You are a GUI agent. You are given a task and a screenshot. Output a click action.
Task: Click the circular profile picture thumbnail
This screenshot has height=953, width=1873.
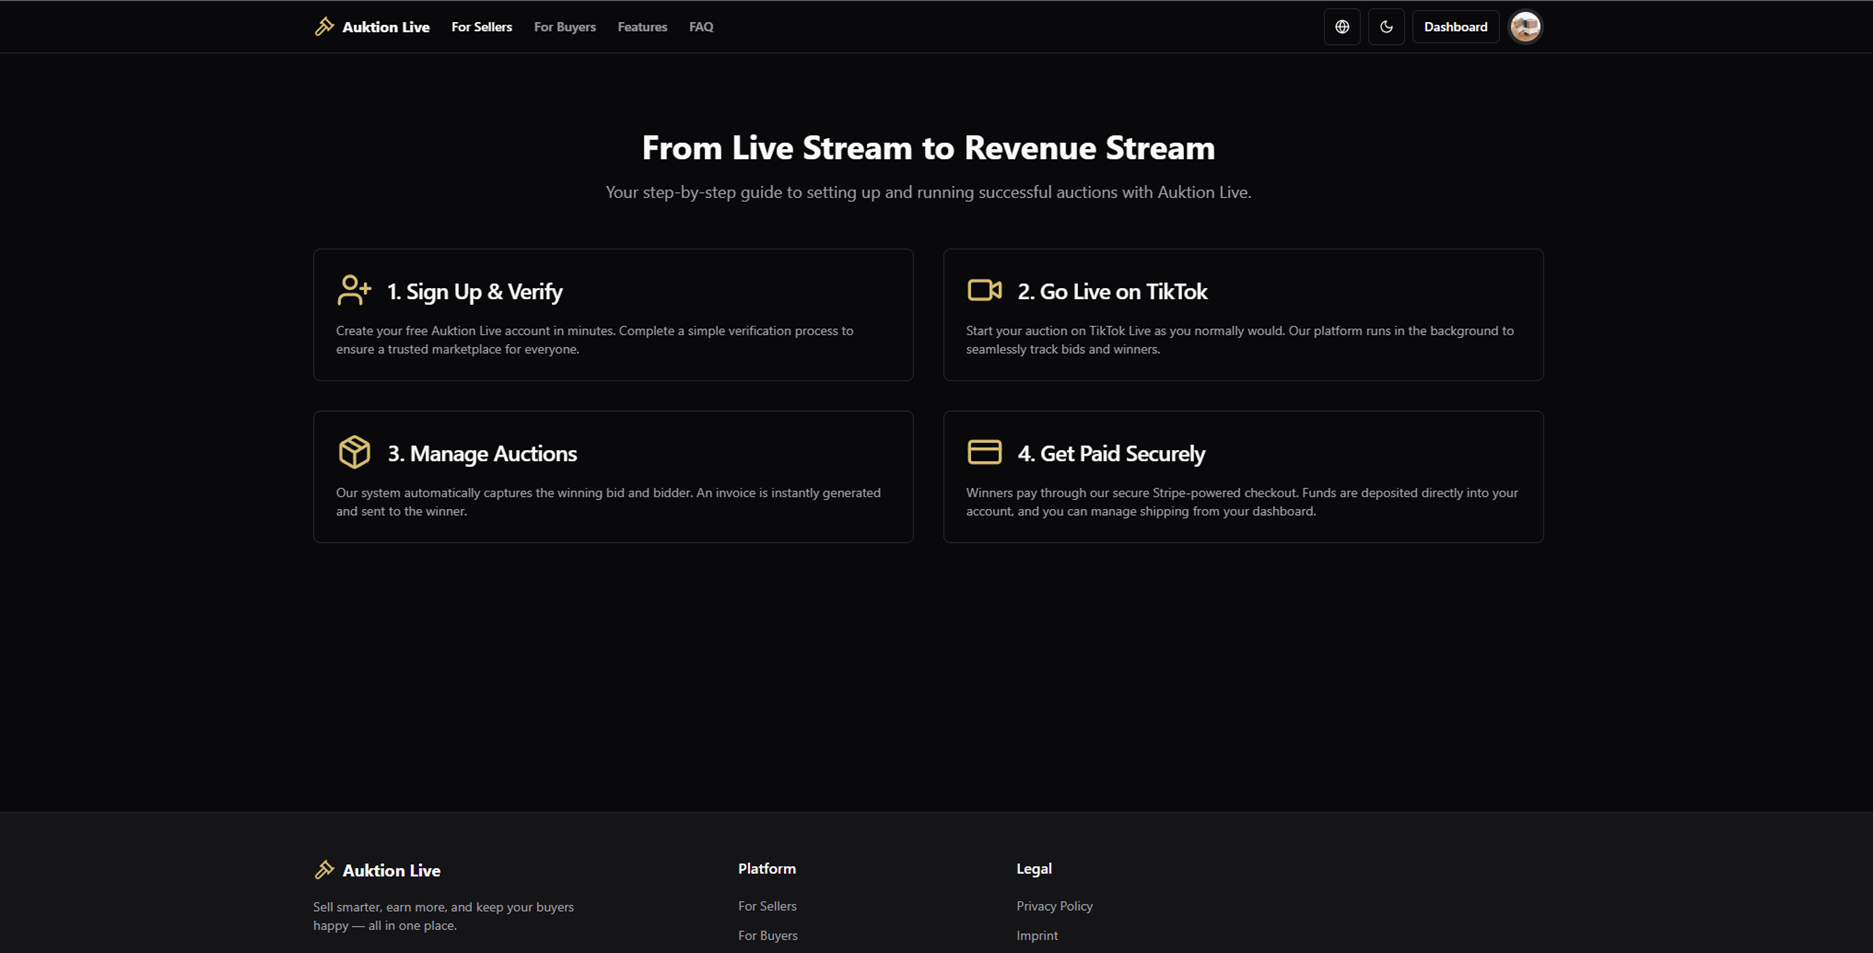click(x=1525, y=26)
